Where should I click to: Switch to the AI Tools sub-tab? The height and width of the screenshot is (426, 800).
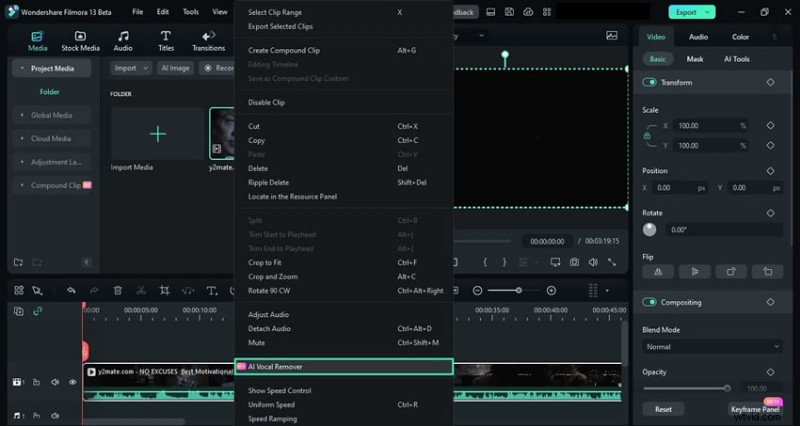[737, 59]
